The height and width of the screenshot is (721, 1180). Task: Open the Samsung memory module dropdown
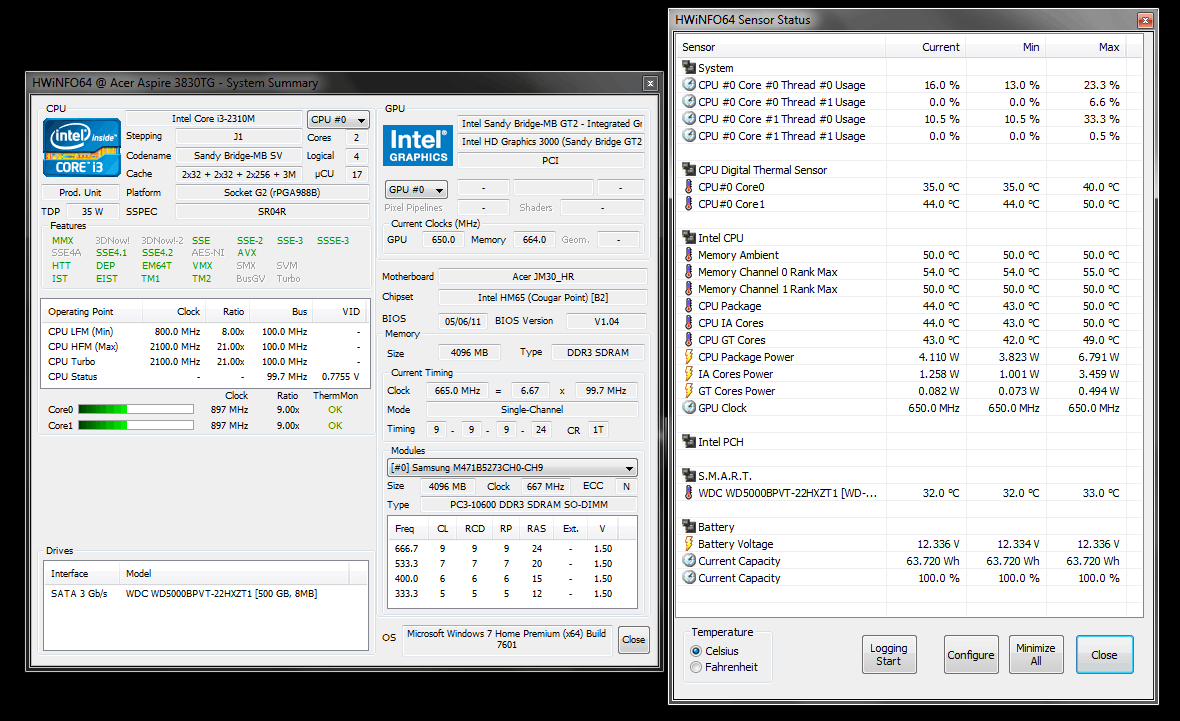(512, 467)
